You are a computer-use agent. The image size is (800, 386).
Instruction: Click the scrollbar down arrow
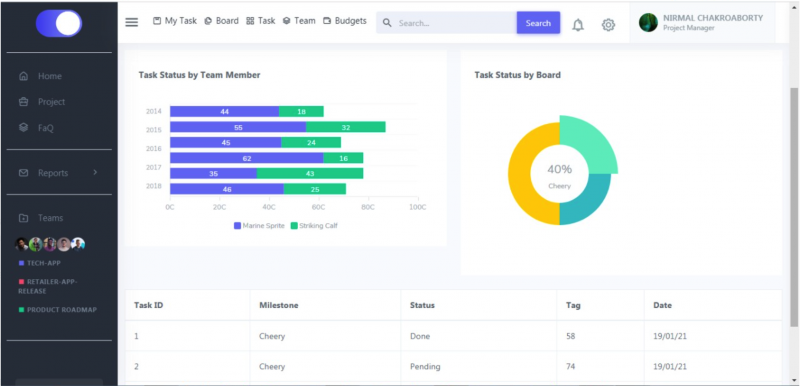(794, 380)
